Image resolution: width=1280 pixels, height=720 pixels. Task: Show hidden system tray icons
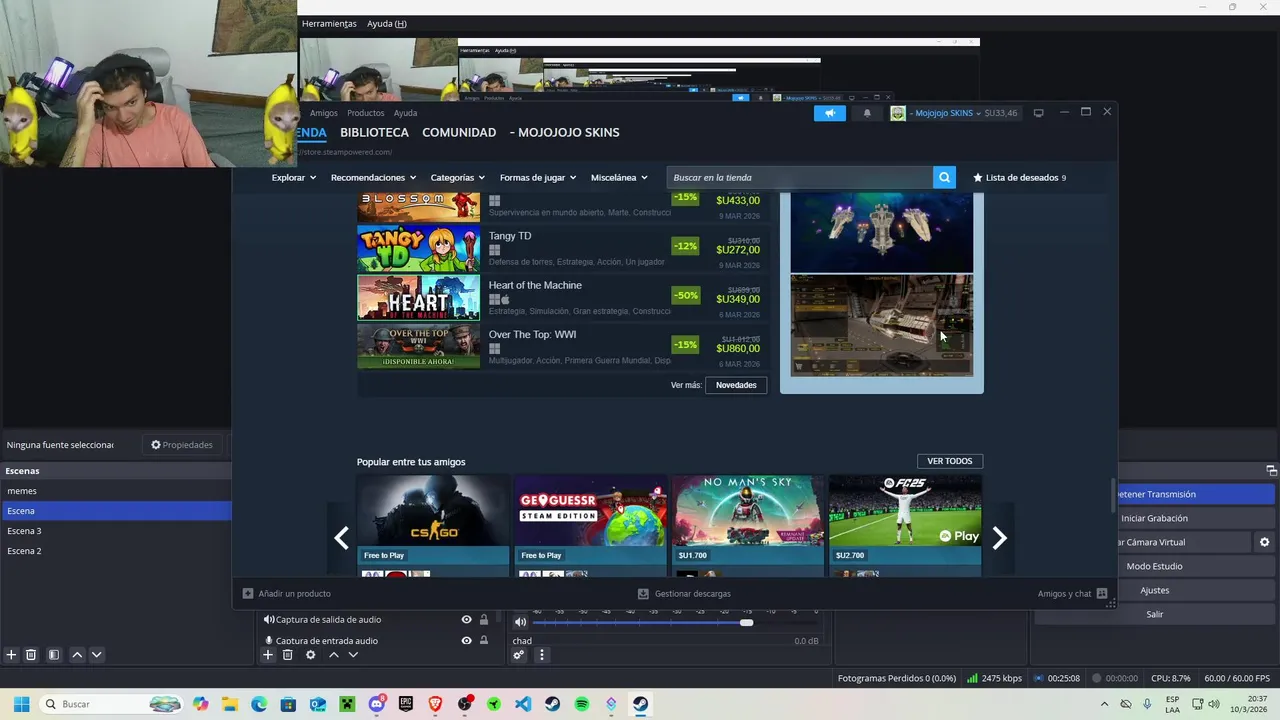1104,704
